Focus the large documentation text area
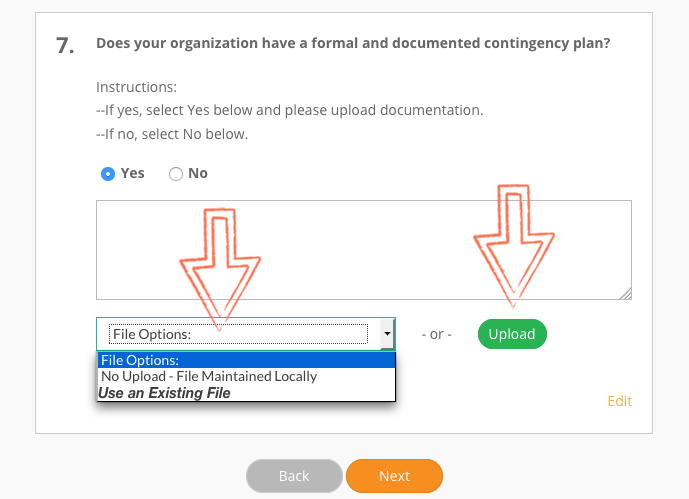Viewport: 689px width, 499px height. pyautogui.click(x=364, y=250)
